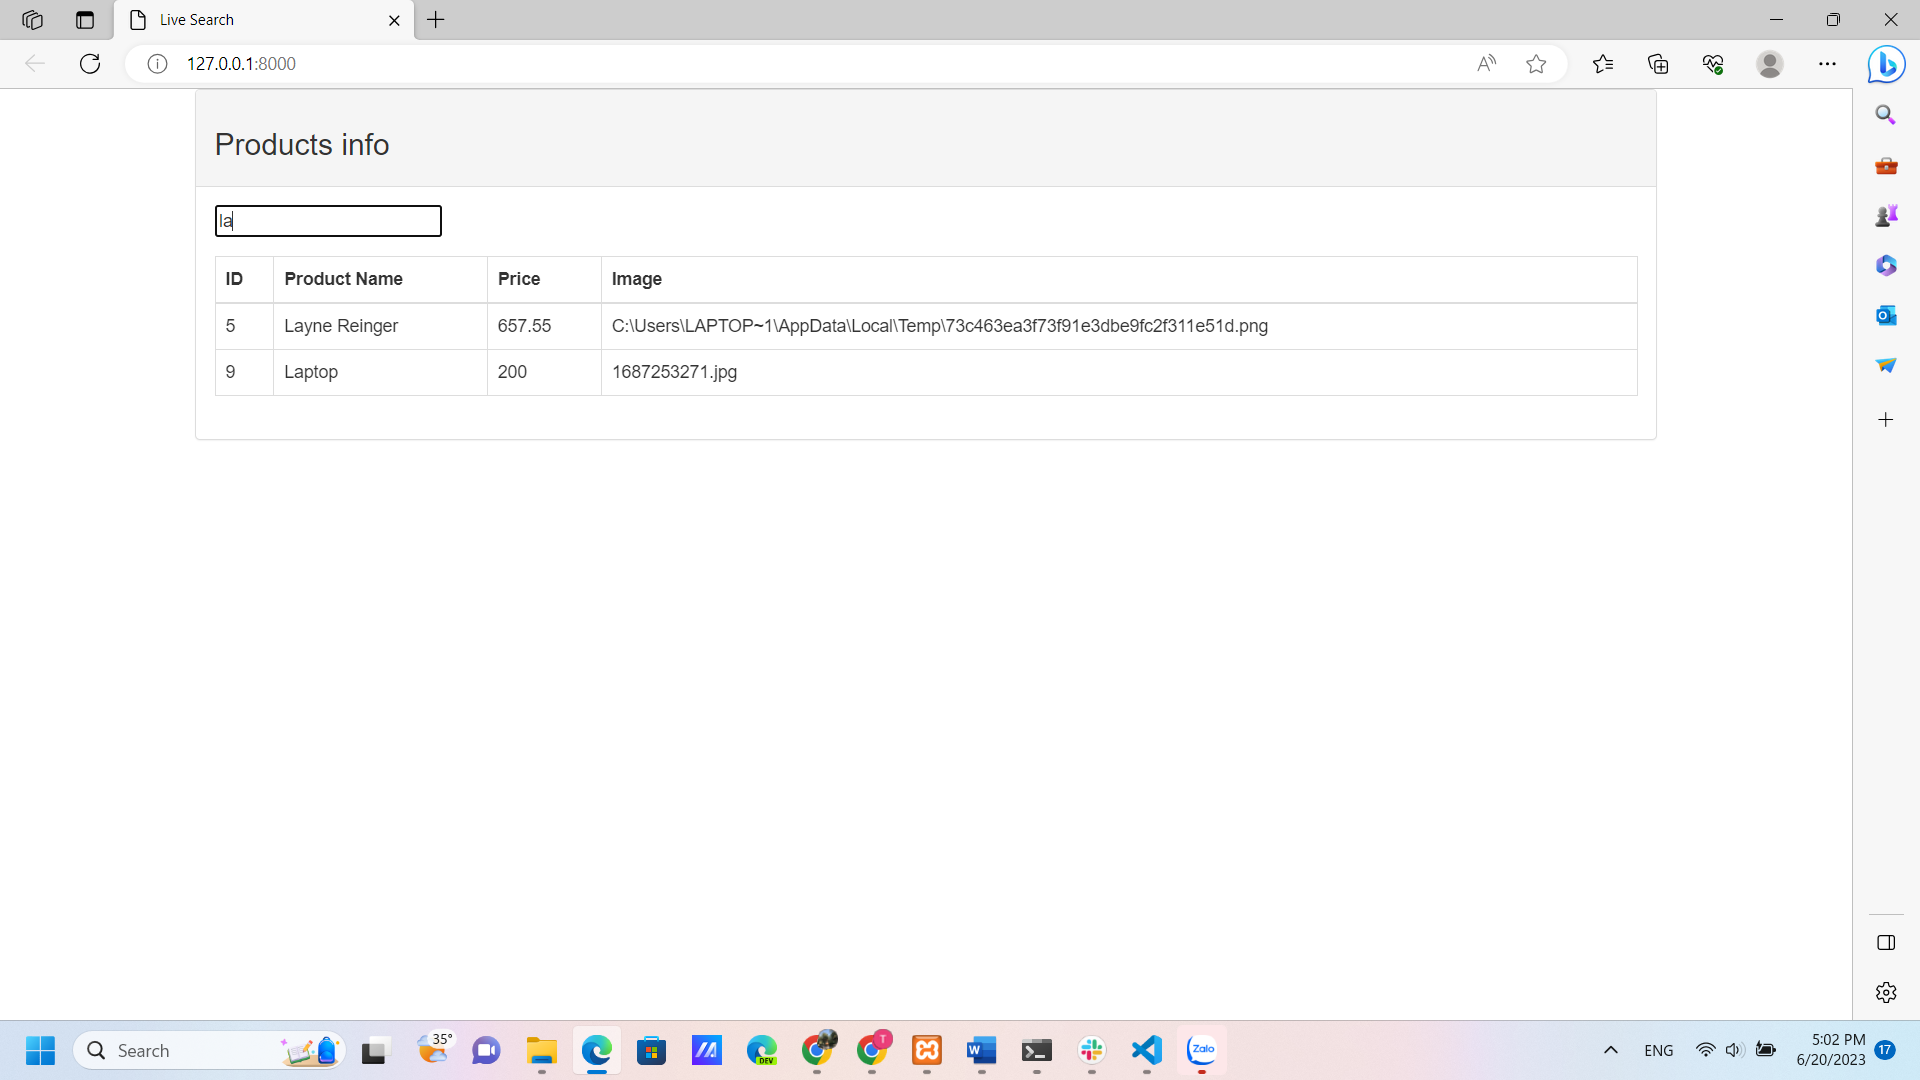
Task: Open XAMPP from taskbar
Action: 927,1051
